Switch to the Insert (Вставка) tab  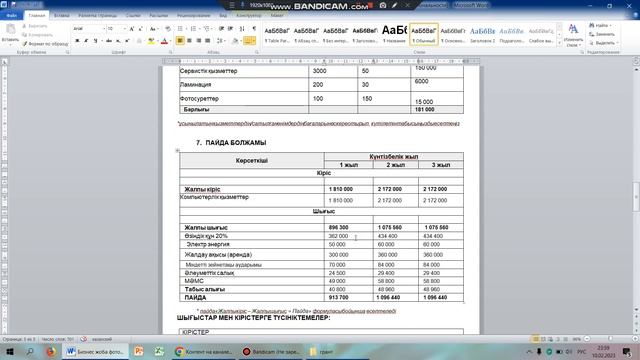[62, 16]
